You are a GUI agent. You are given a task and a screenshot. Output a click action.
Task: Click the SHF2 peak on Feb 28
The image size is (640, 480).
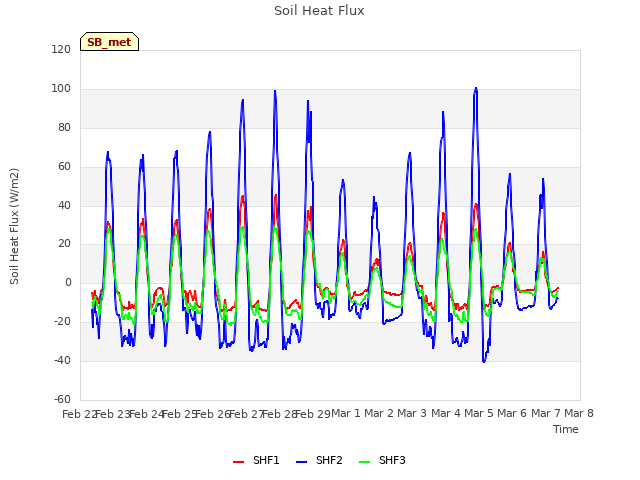click(x=275, y=91)
